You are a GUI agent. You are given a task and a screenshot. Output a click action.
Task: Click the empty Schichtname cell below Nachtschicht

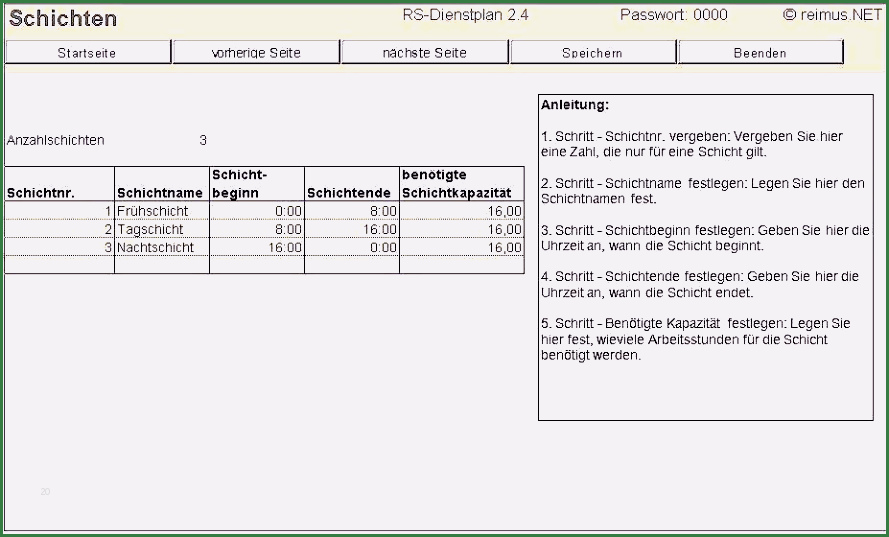[161, 265]
